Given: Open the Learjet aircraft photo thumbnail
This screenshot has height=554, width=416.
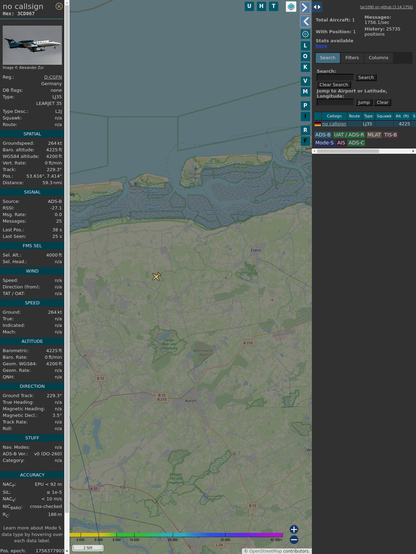Looking at the screenshot, I should coord(32,45).
